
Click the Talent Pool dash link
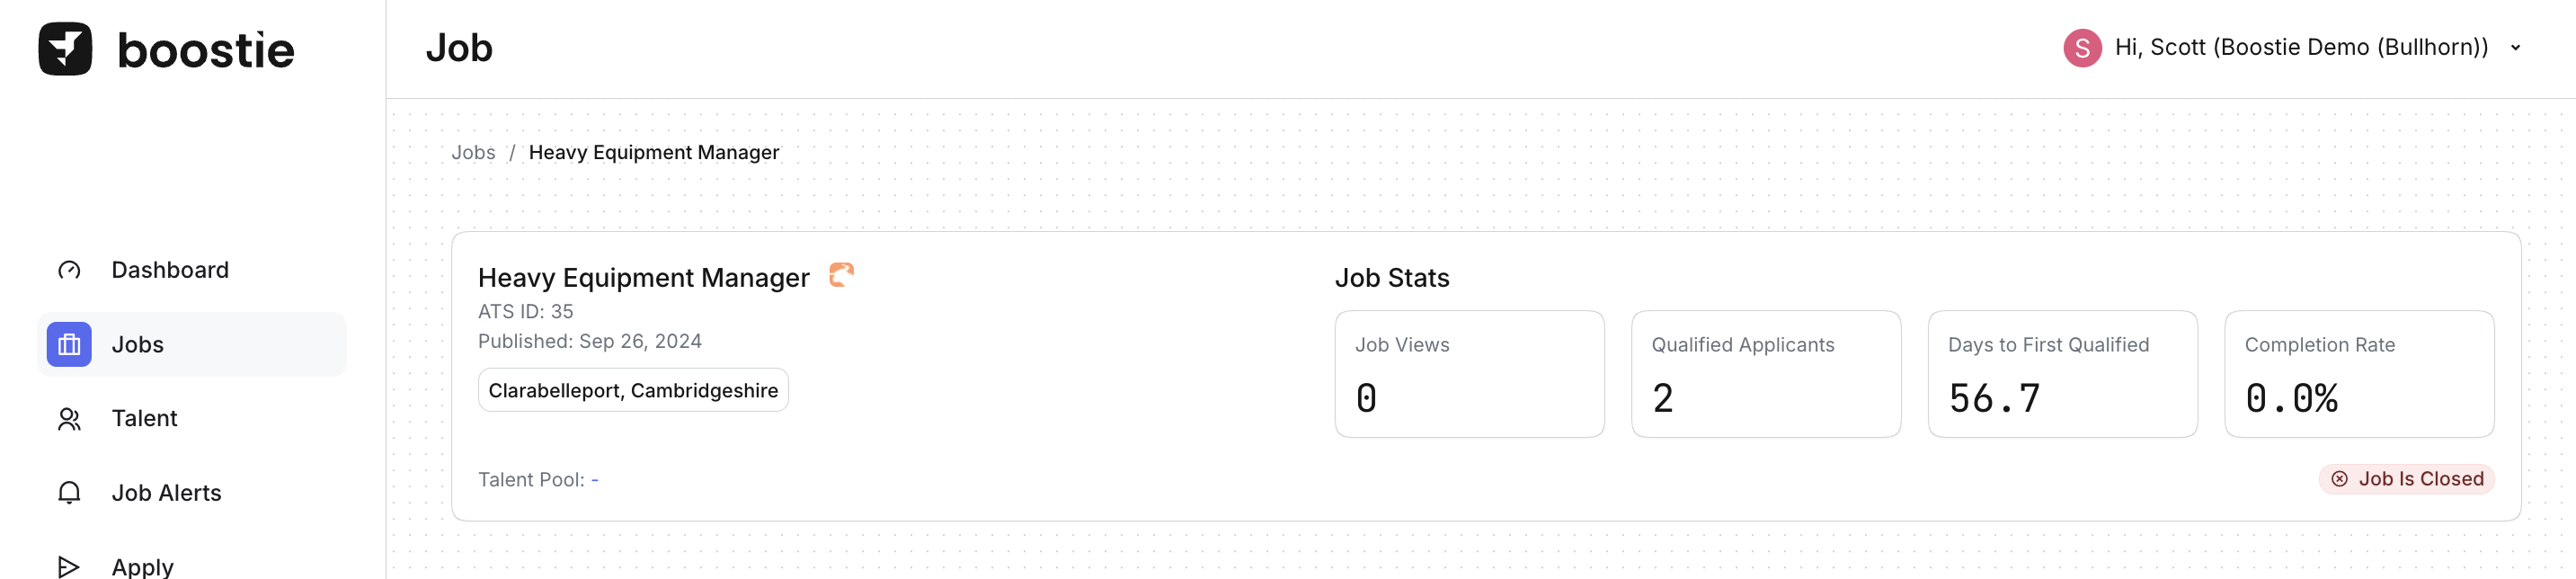[595, 480]
